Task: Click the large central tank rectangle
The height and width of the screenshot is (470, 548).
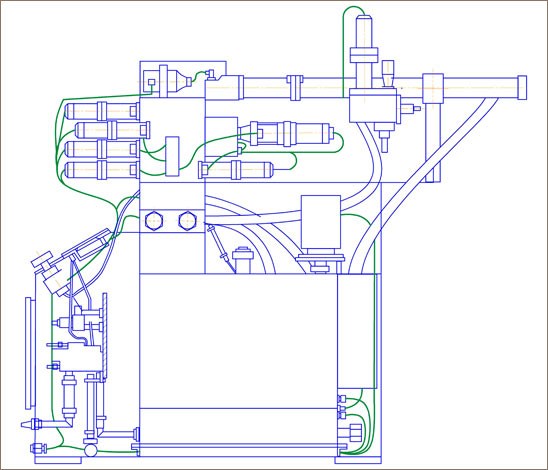Action: pos(238,341)
